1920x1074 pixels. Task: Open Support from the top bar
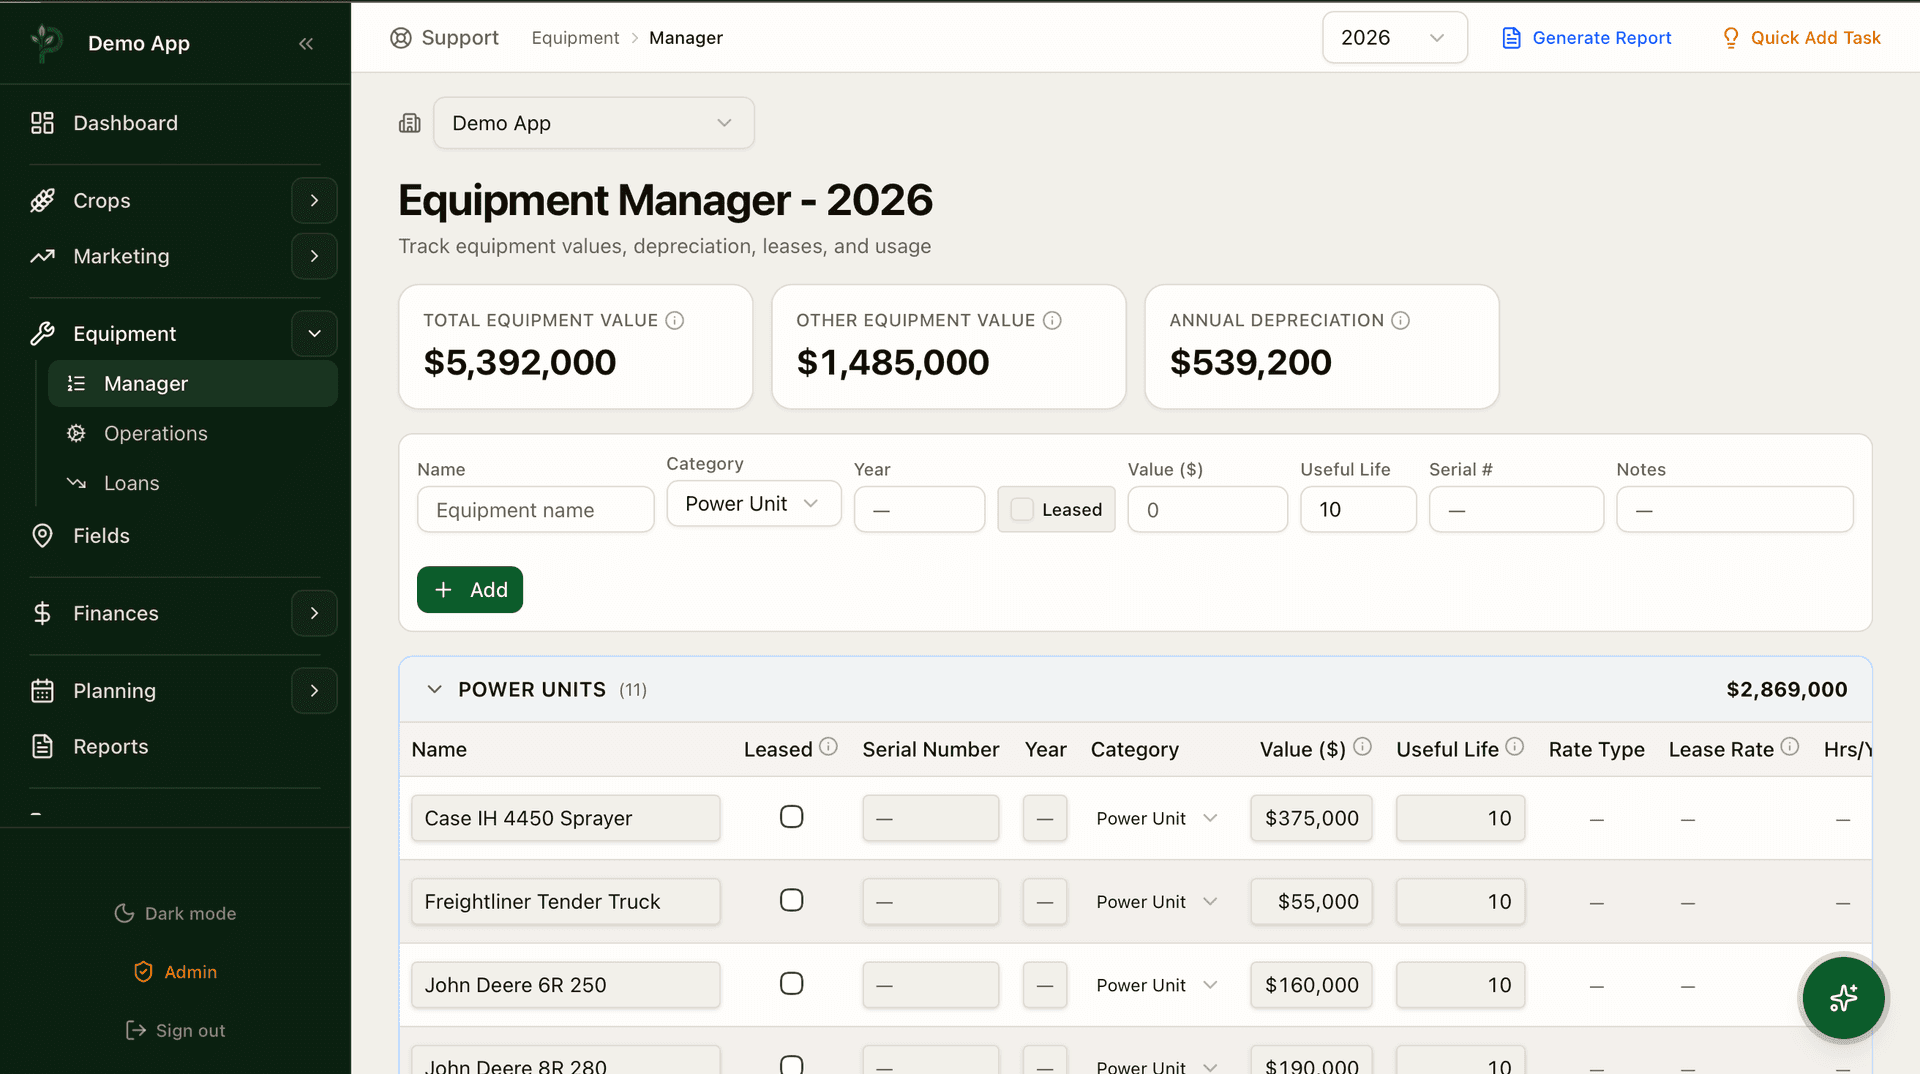444,37
